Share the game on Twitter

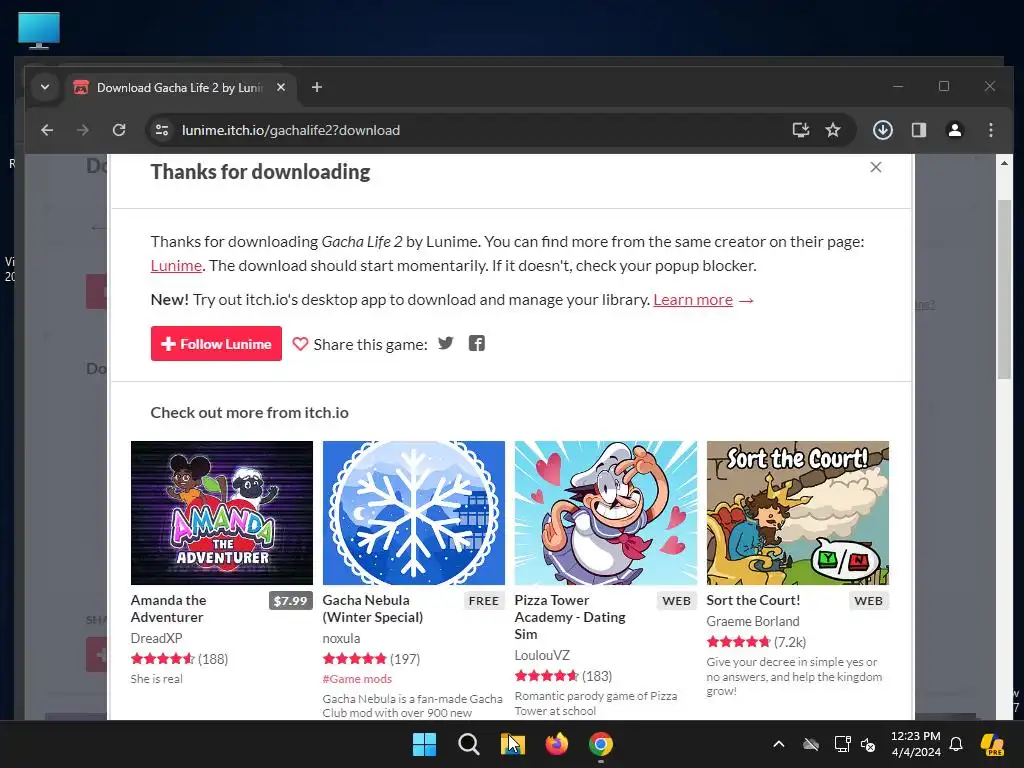(x=445, y=344)
